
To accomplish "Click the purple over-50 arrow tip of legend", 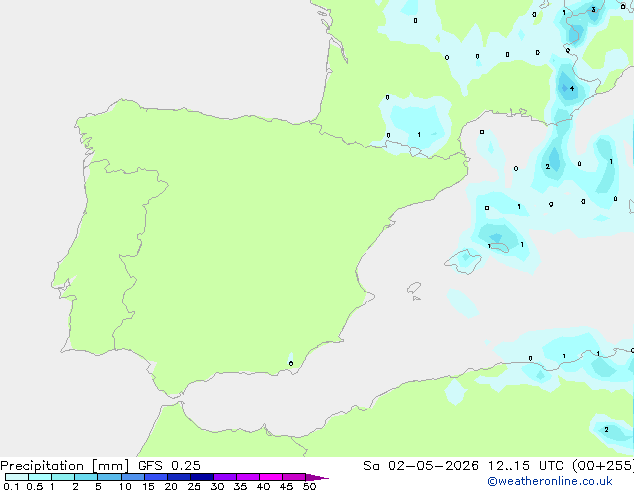I will pyautogui.click(x=317, y=477).
